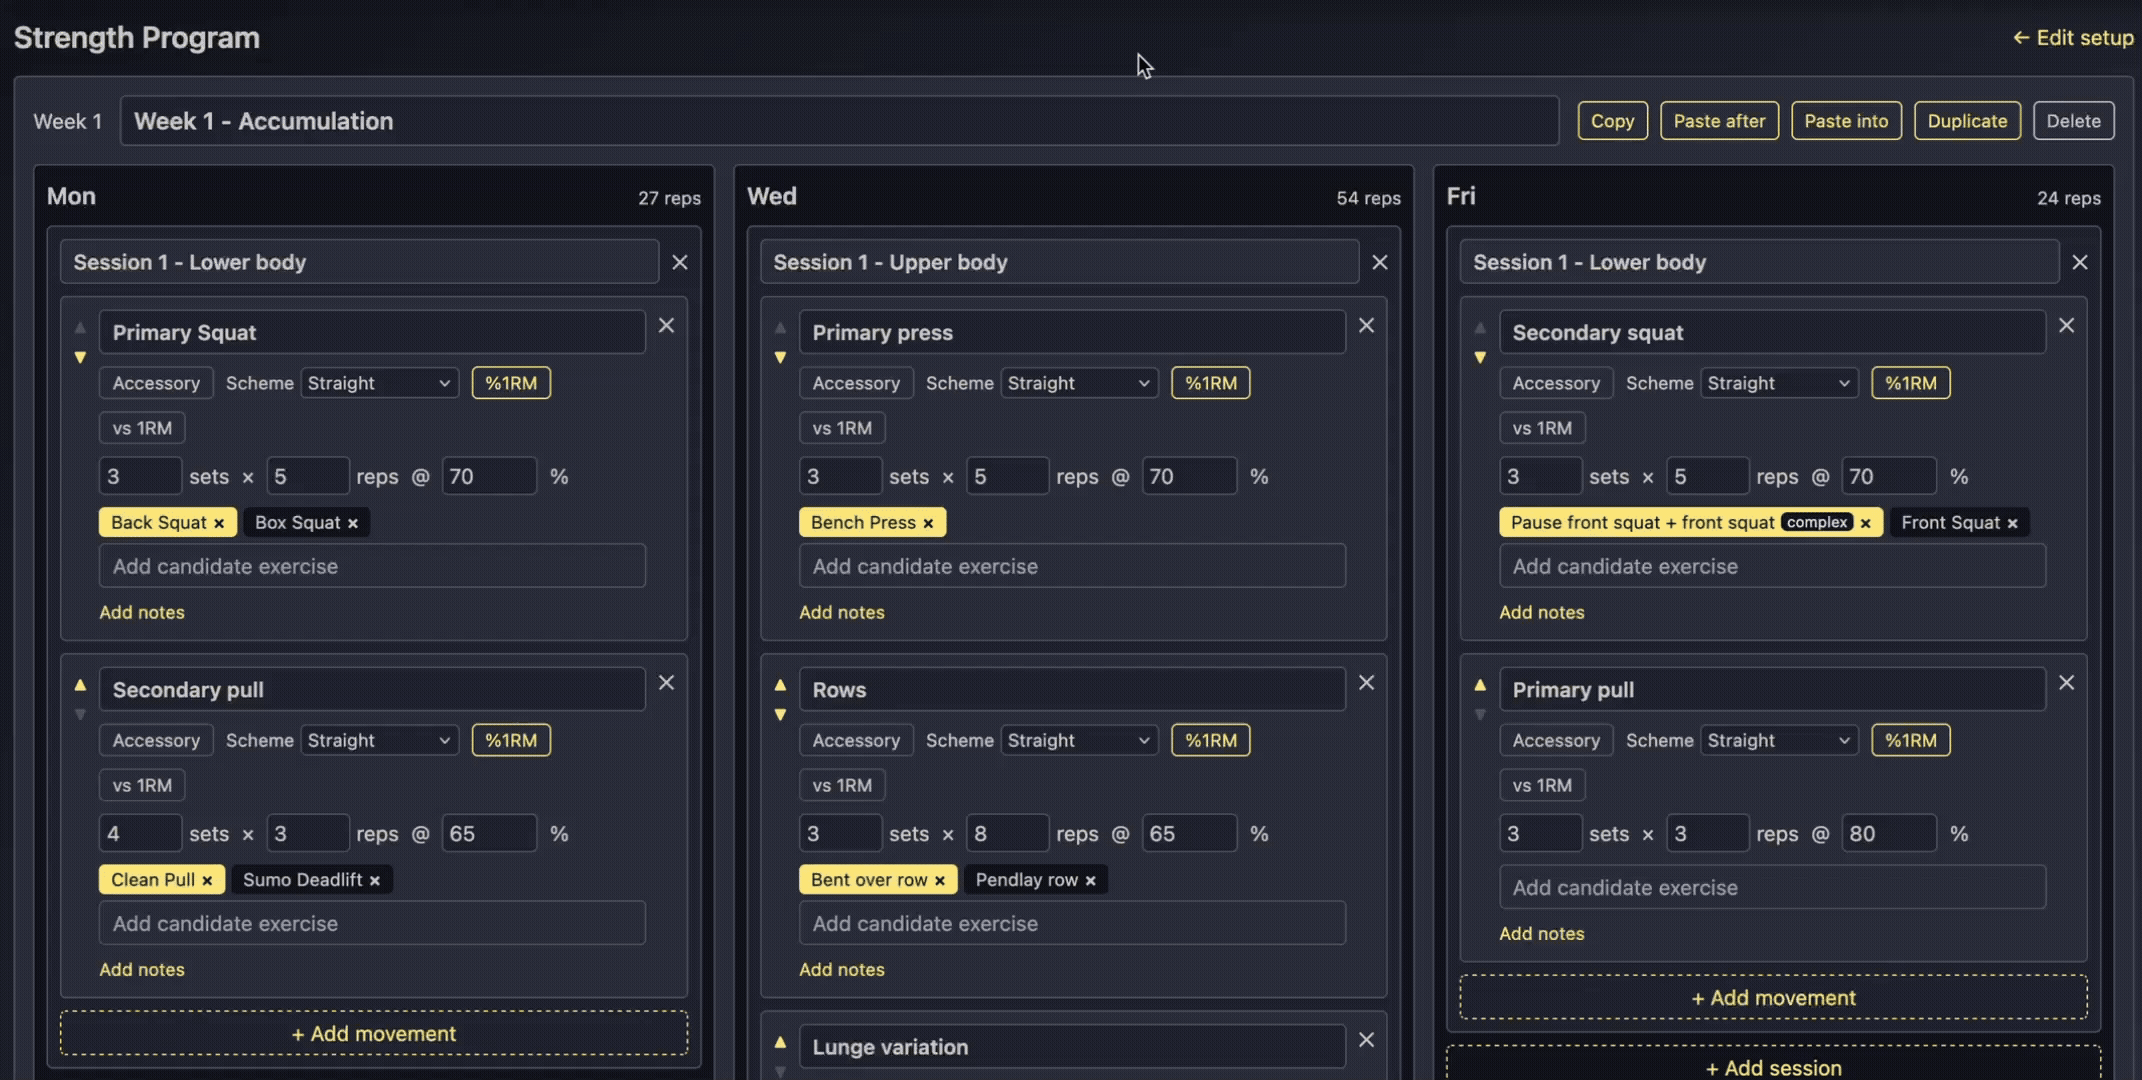Screen dimensions: 2142x1080
Task: Go back via the Edit setup link
Action: coord(2073,37)
